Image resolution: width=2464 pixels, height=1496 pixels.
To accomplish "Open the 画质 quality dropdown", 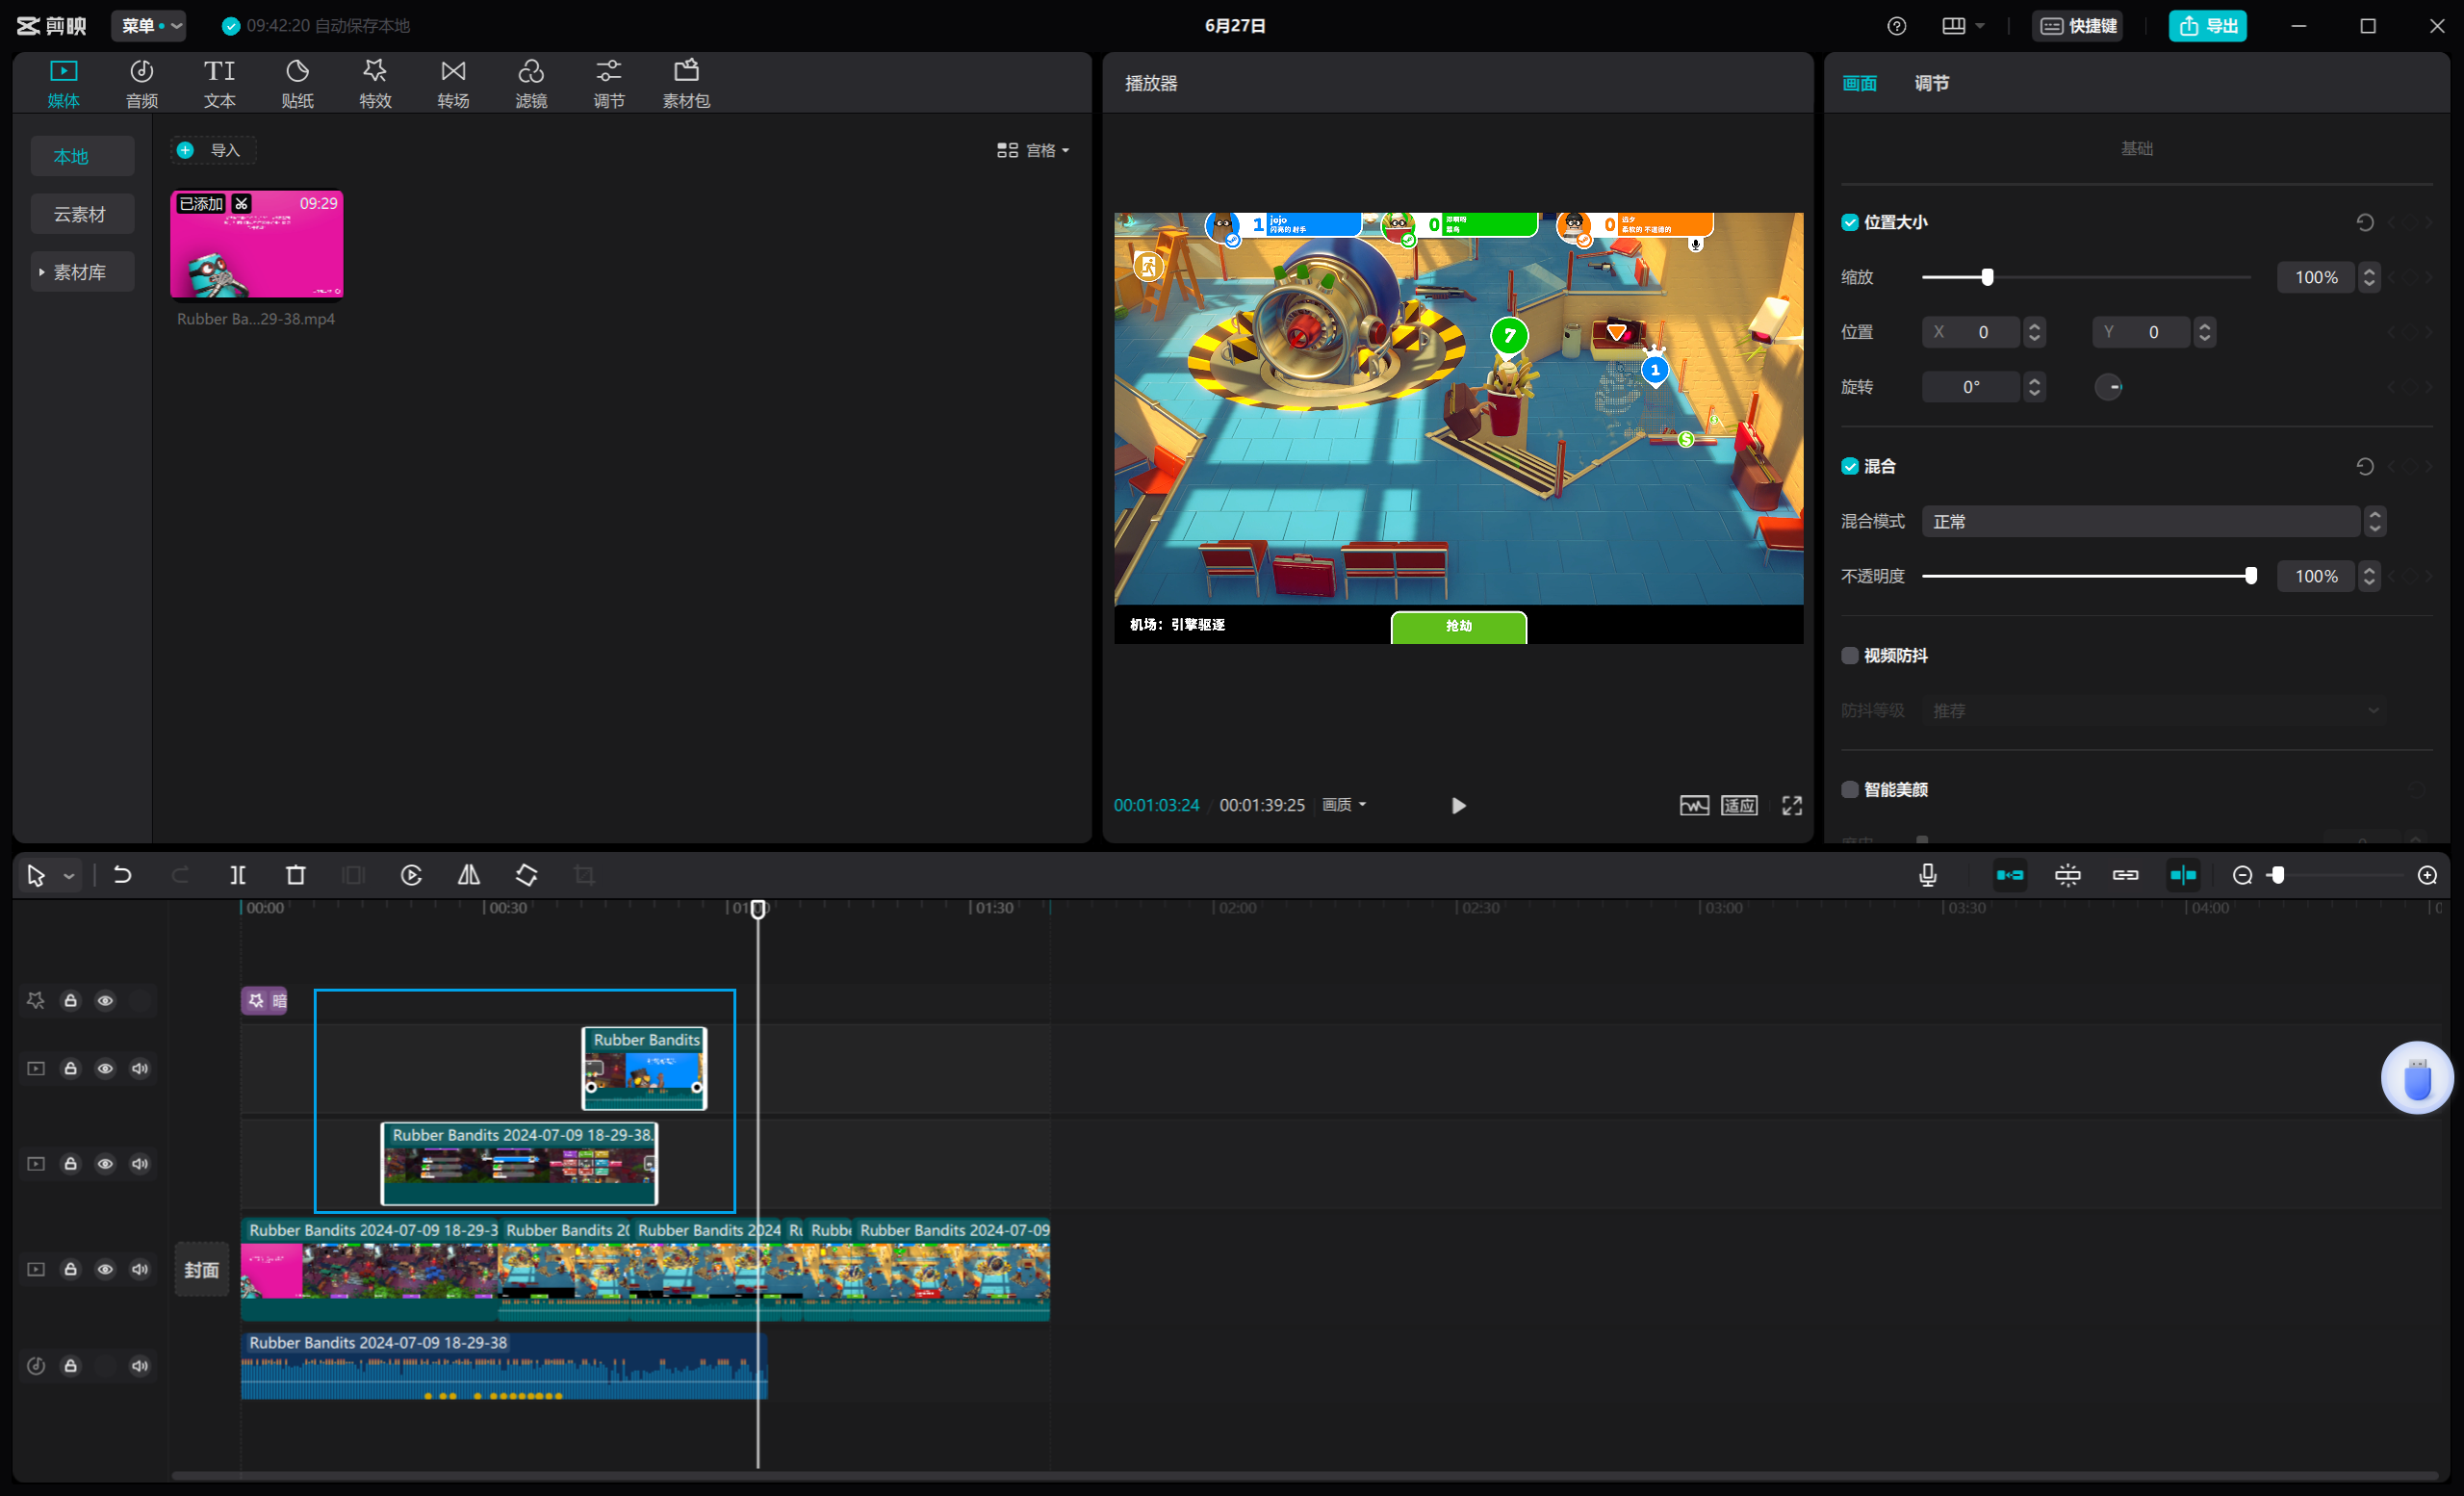I will click(1344, 805).
